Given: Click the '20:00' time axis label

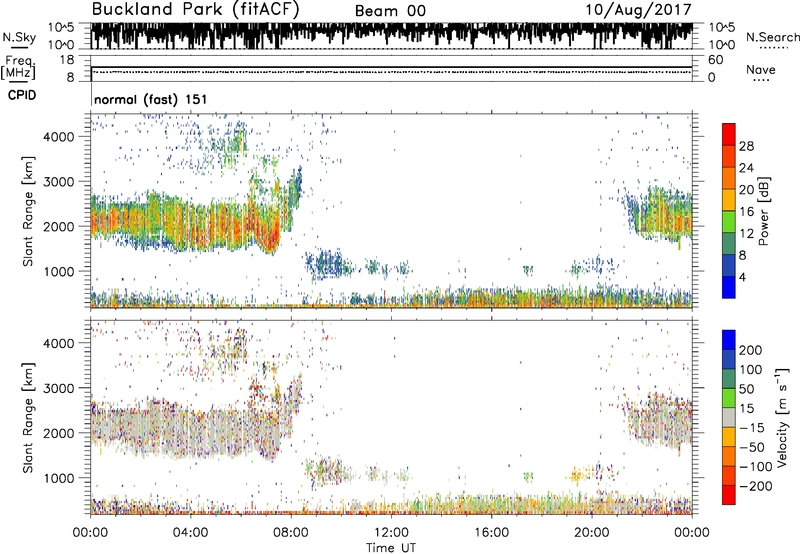Looking at the screenshot, I should [x=592, y=533].
